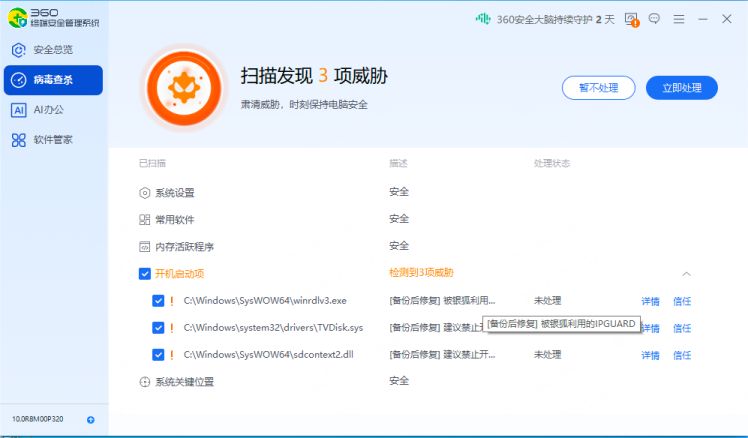
Task: Collapse the 开机启动项 threat list
Action: [686, 274]
